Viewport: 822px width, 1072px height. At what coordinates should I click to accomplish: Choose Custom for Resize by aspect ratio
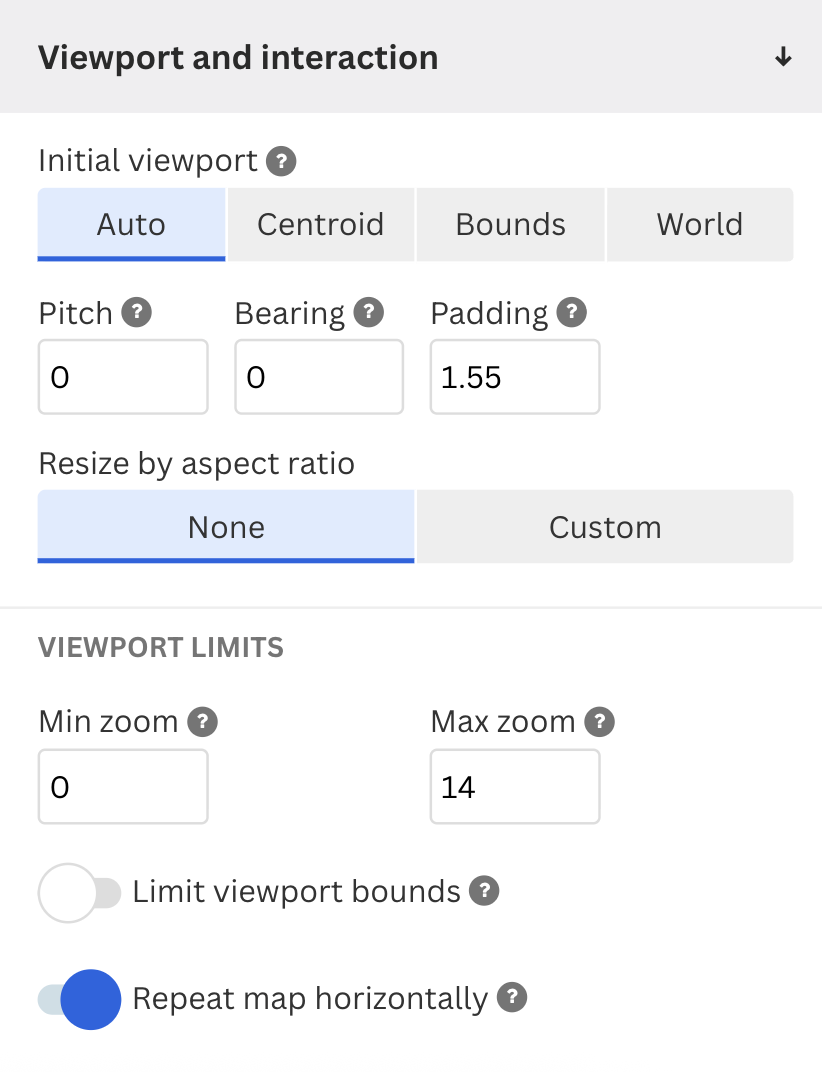605,527
